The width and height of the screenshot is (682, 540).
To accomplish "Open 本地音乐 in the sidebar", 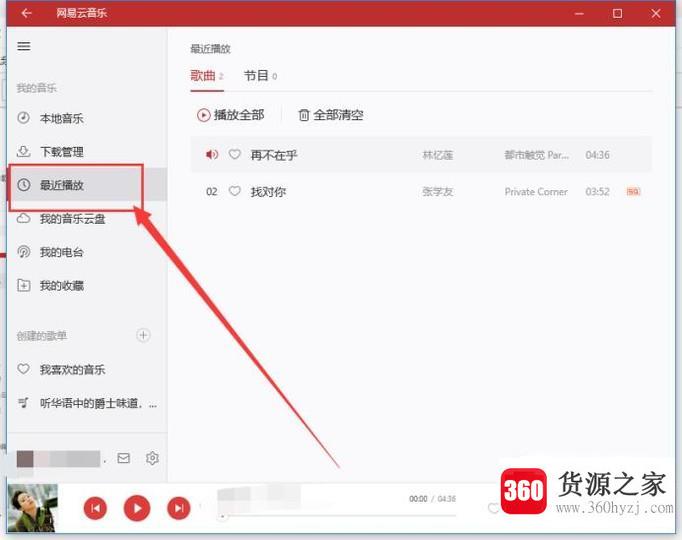I will point(61,118).
